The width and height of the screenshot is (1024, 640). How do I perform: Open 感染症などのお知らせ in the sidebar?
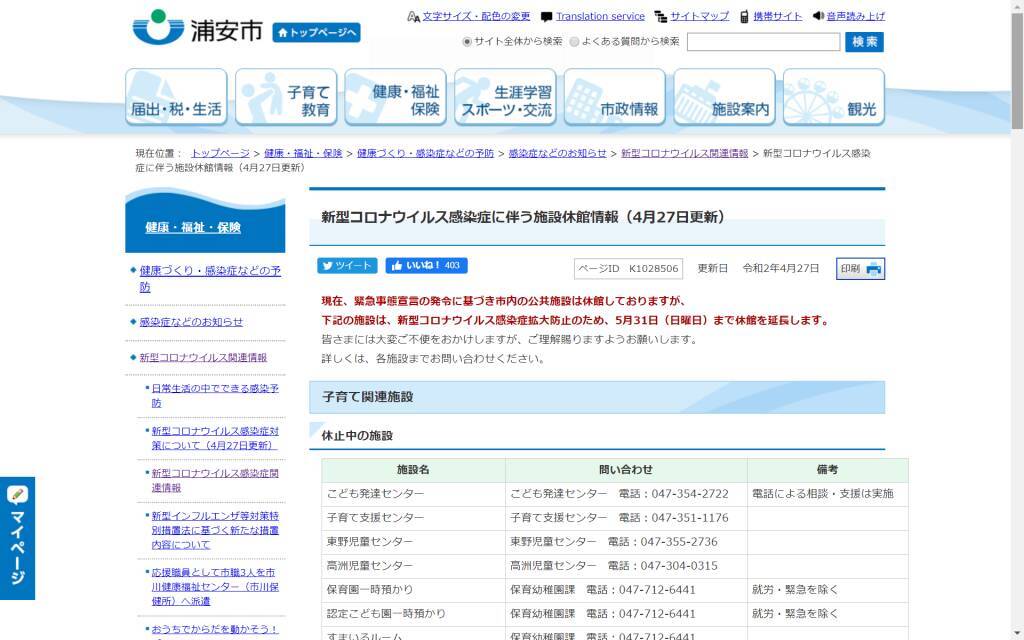[x=191, y=322]
